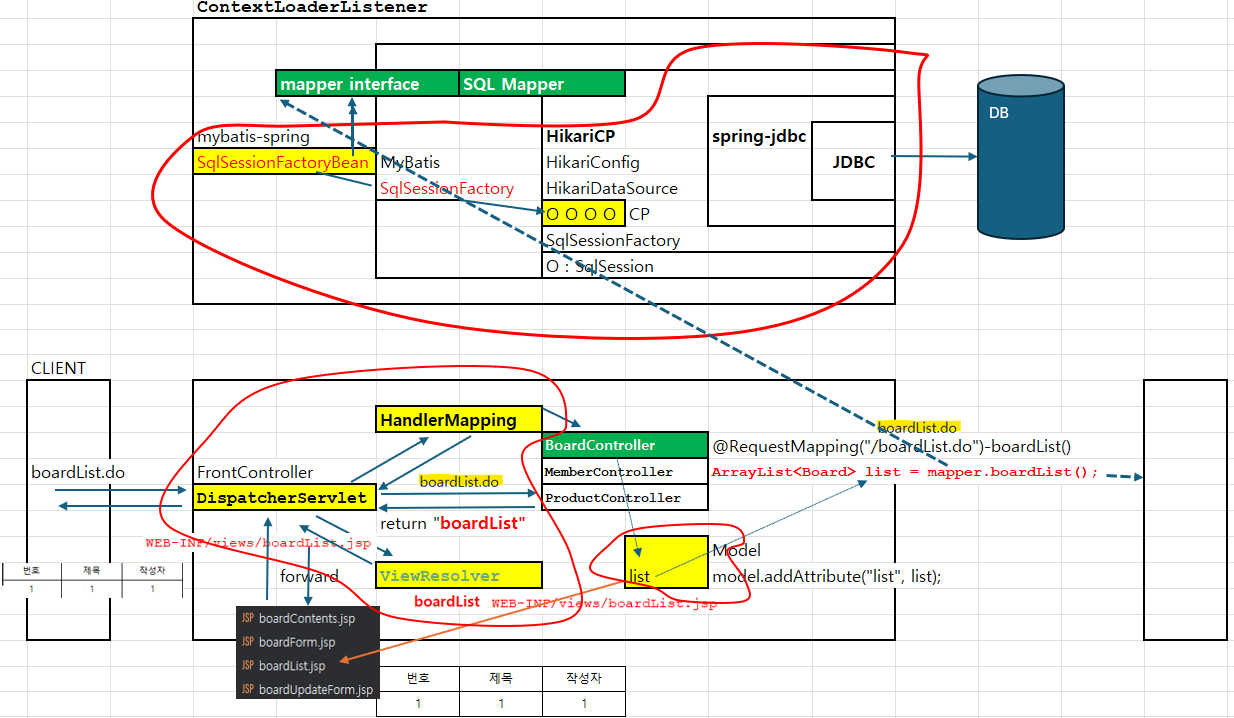Select the yellow ViewResolver box
Screen dimensions: 1234x718
point(458,575)
